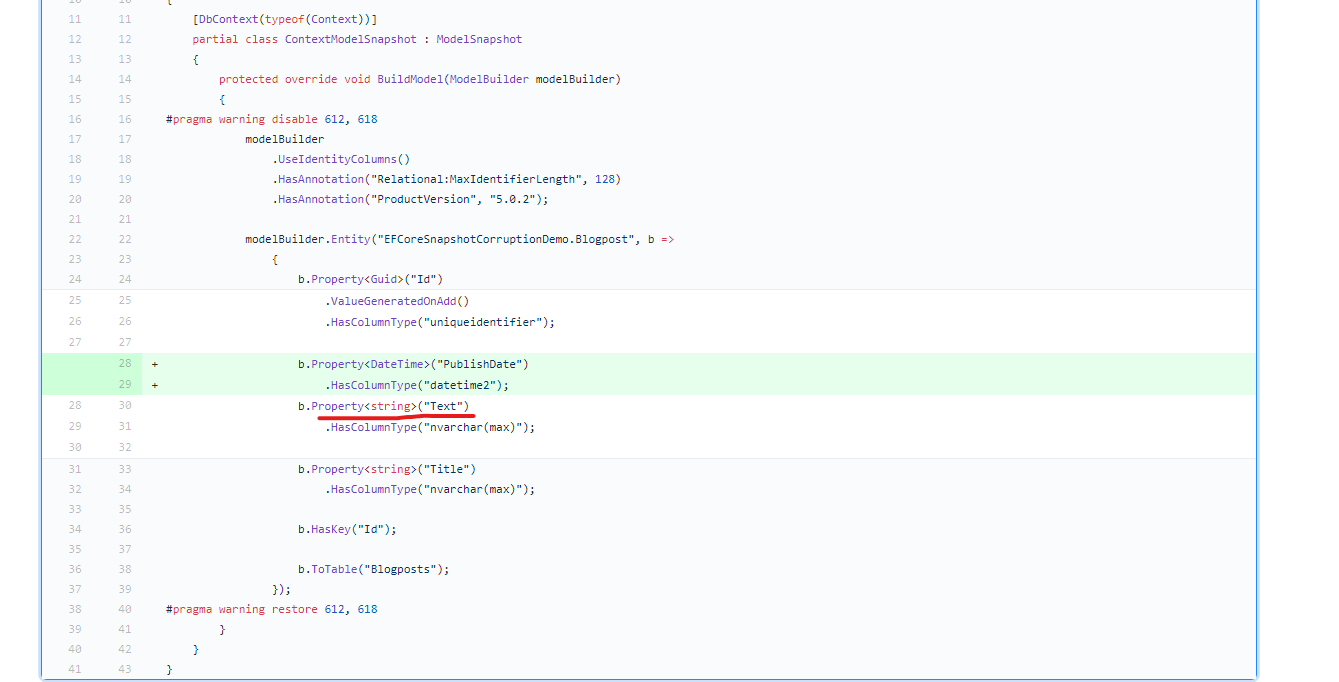The image size is (1339, 682).
Task: Click the "Relational:MaxIdentifierLength" annotation string
Action: pyautogui.click(x=475, y=179)
